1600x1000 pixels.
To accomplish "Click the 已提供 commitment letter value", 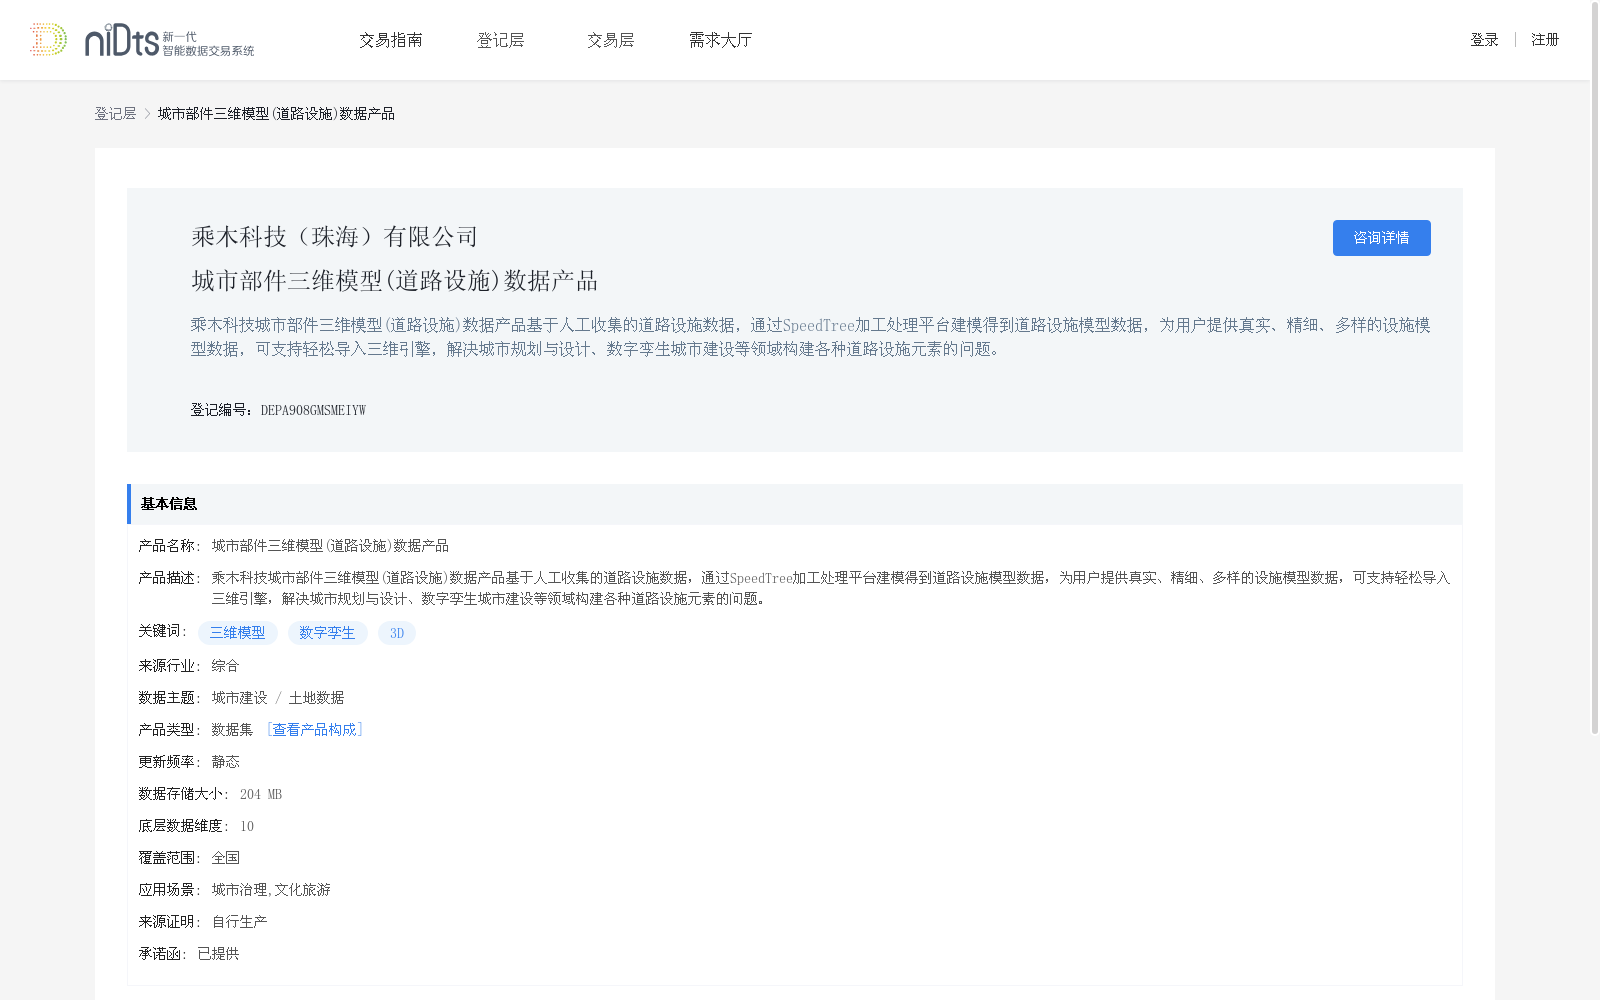I will [218, 954].
